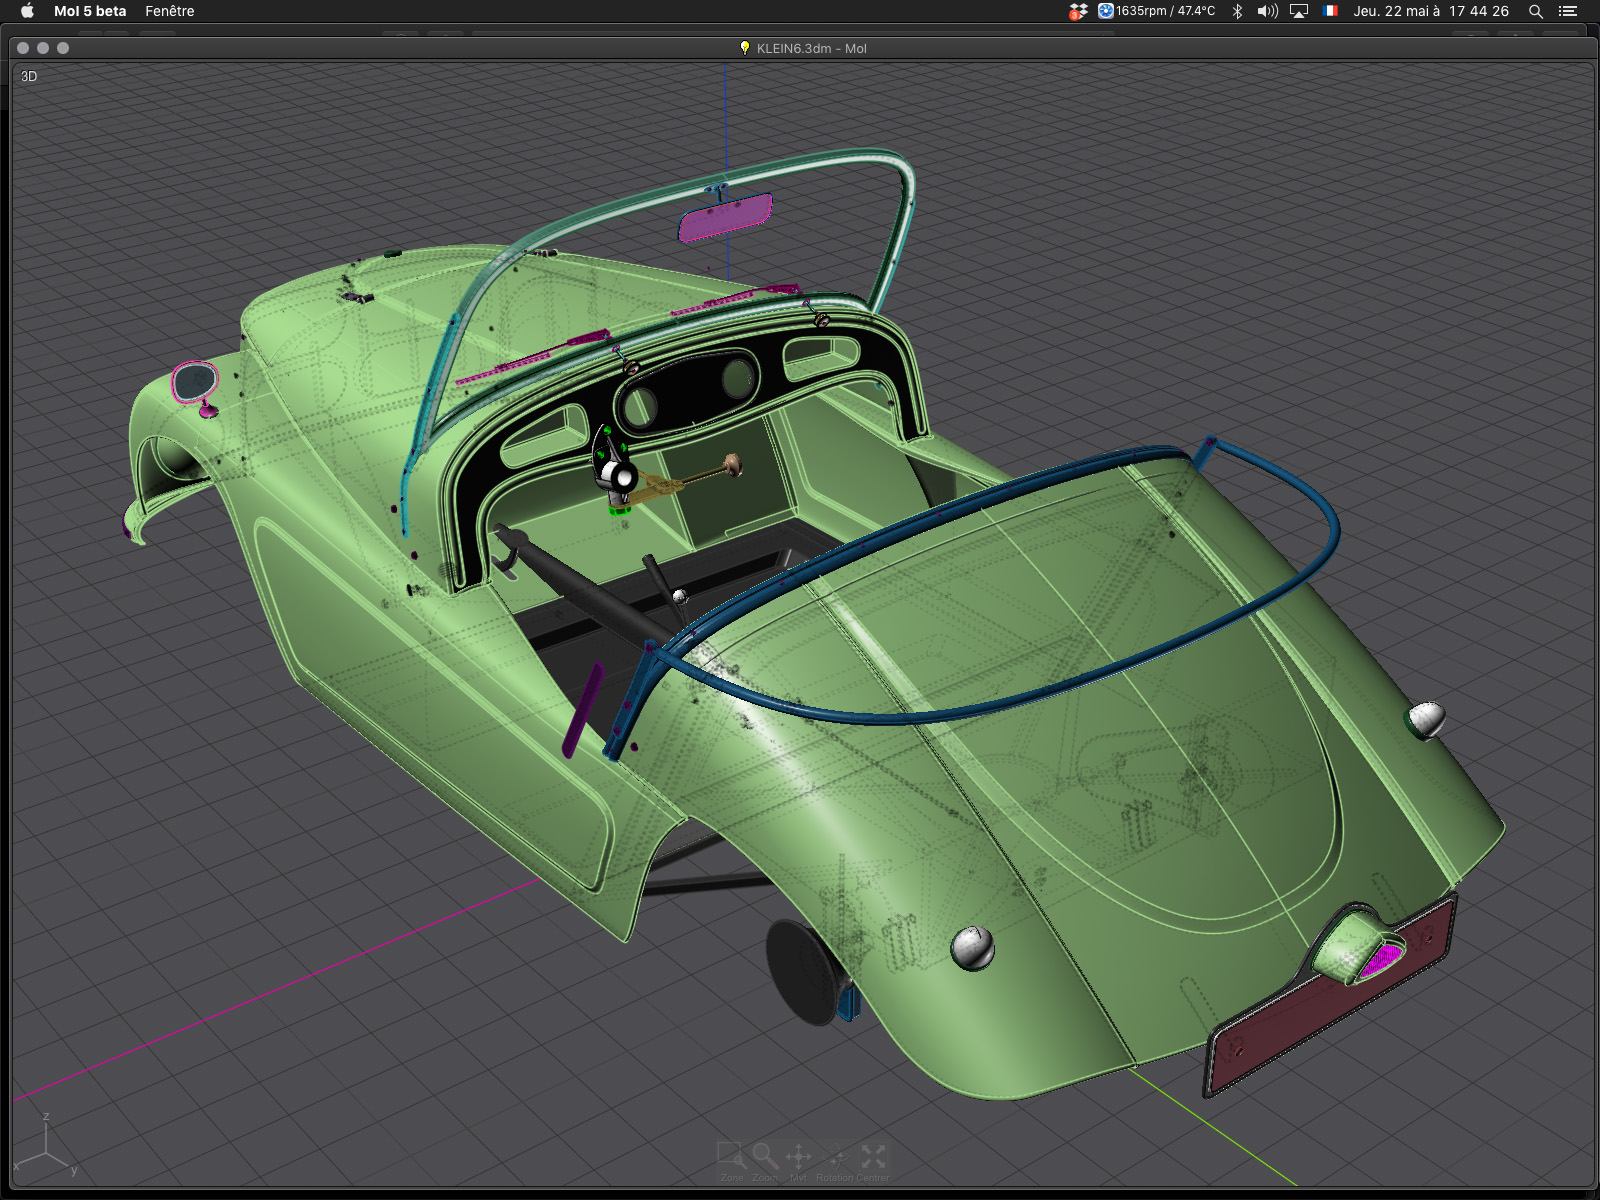Select the round side mirror on fender
This screenshot has height=1200, width=1600.
[x=194, y=382]
